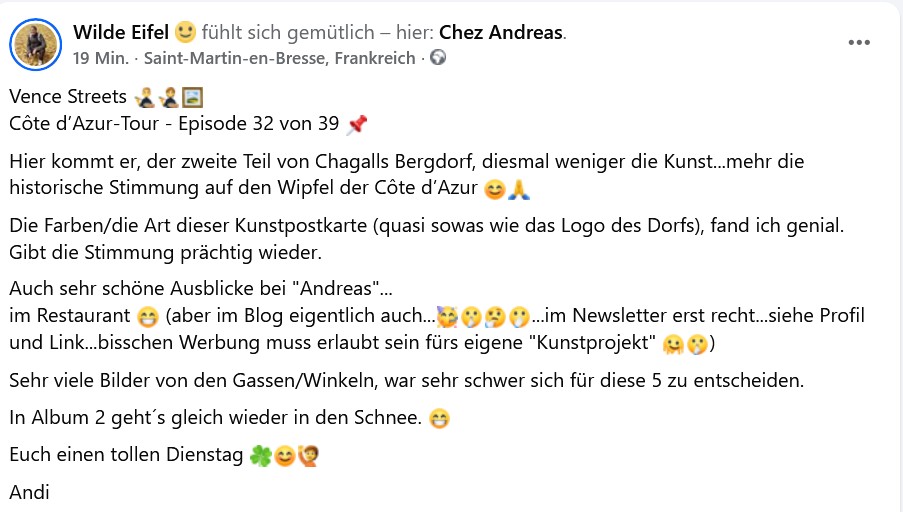This screenshot has height=512, width=903.
Task: Click the globe public audience icon
Action: click(x=438, y=58)
